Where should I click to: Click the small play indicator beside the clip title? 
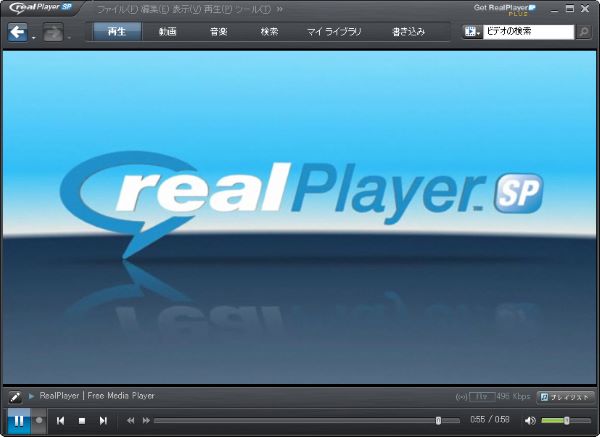pyautogui.click(x=31, y=396)
